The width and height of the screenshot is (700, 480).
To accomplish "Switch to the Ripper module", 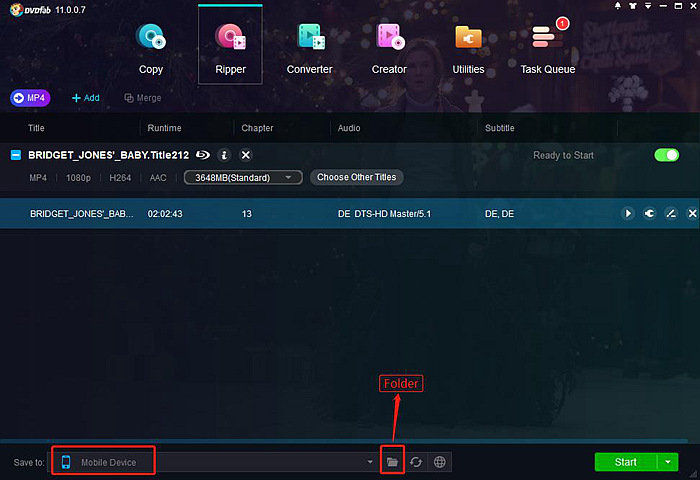I will point(230,45).
